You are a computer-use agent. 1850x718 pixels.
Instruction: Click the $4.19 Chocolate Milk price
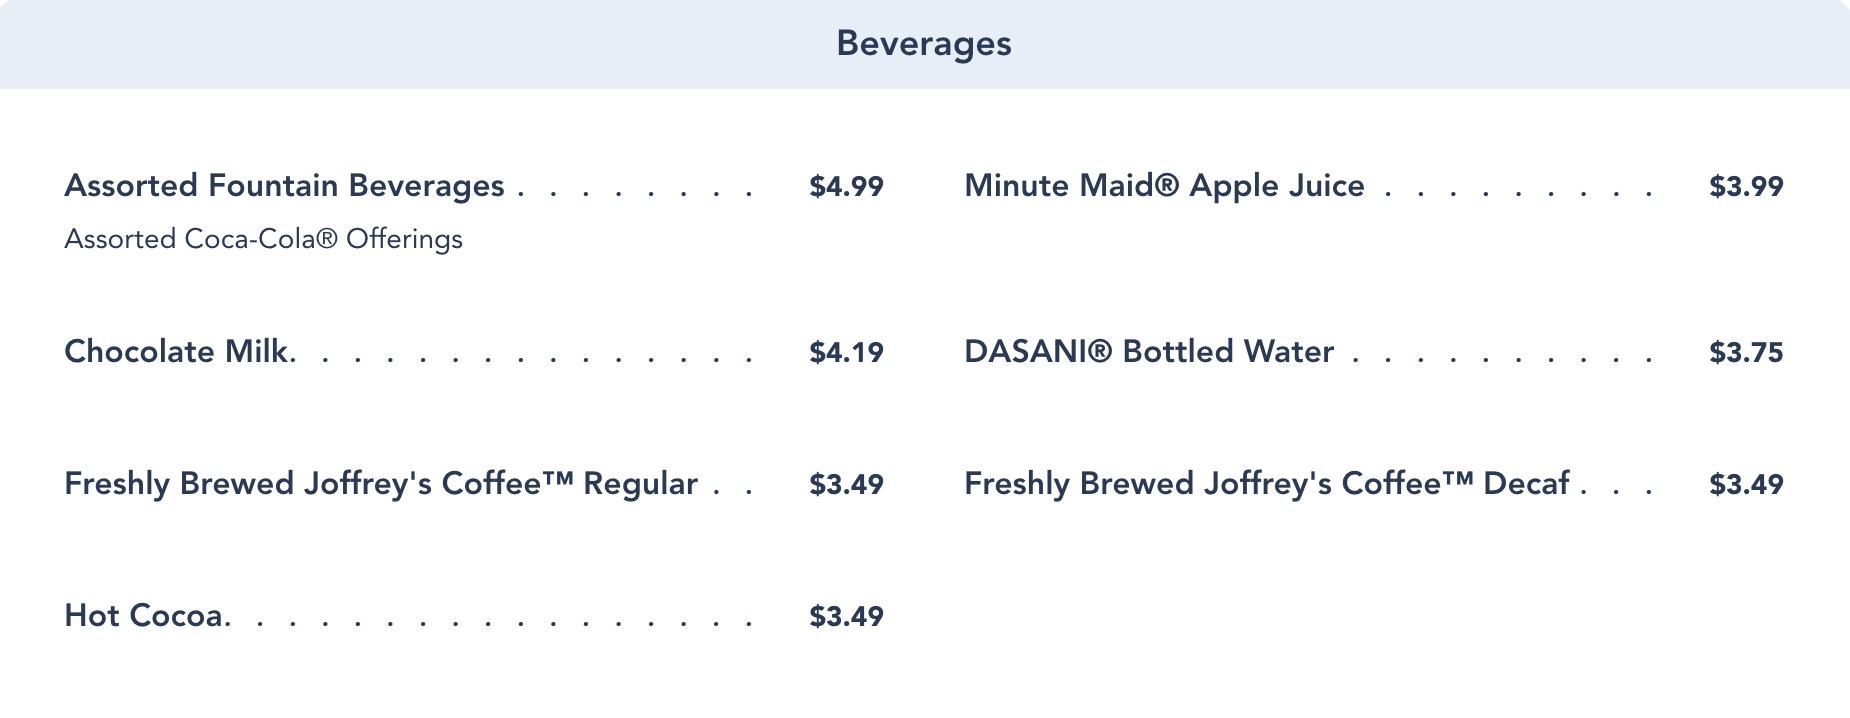(x=846, y=353)
